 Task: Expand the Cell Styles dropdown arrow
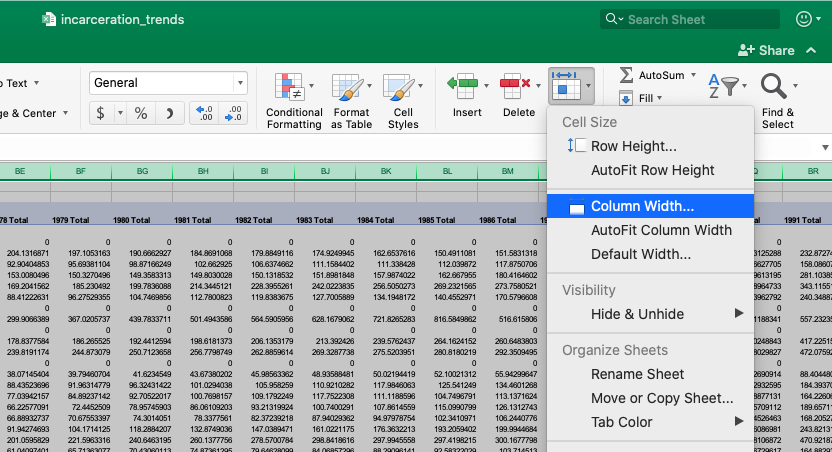tap(420, 85)
